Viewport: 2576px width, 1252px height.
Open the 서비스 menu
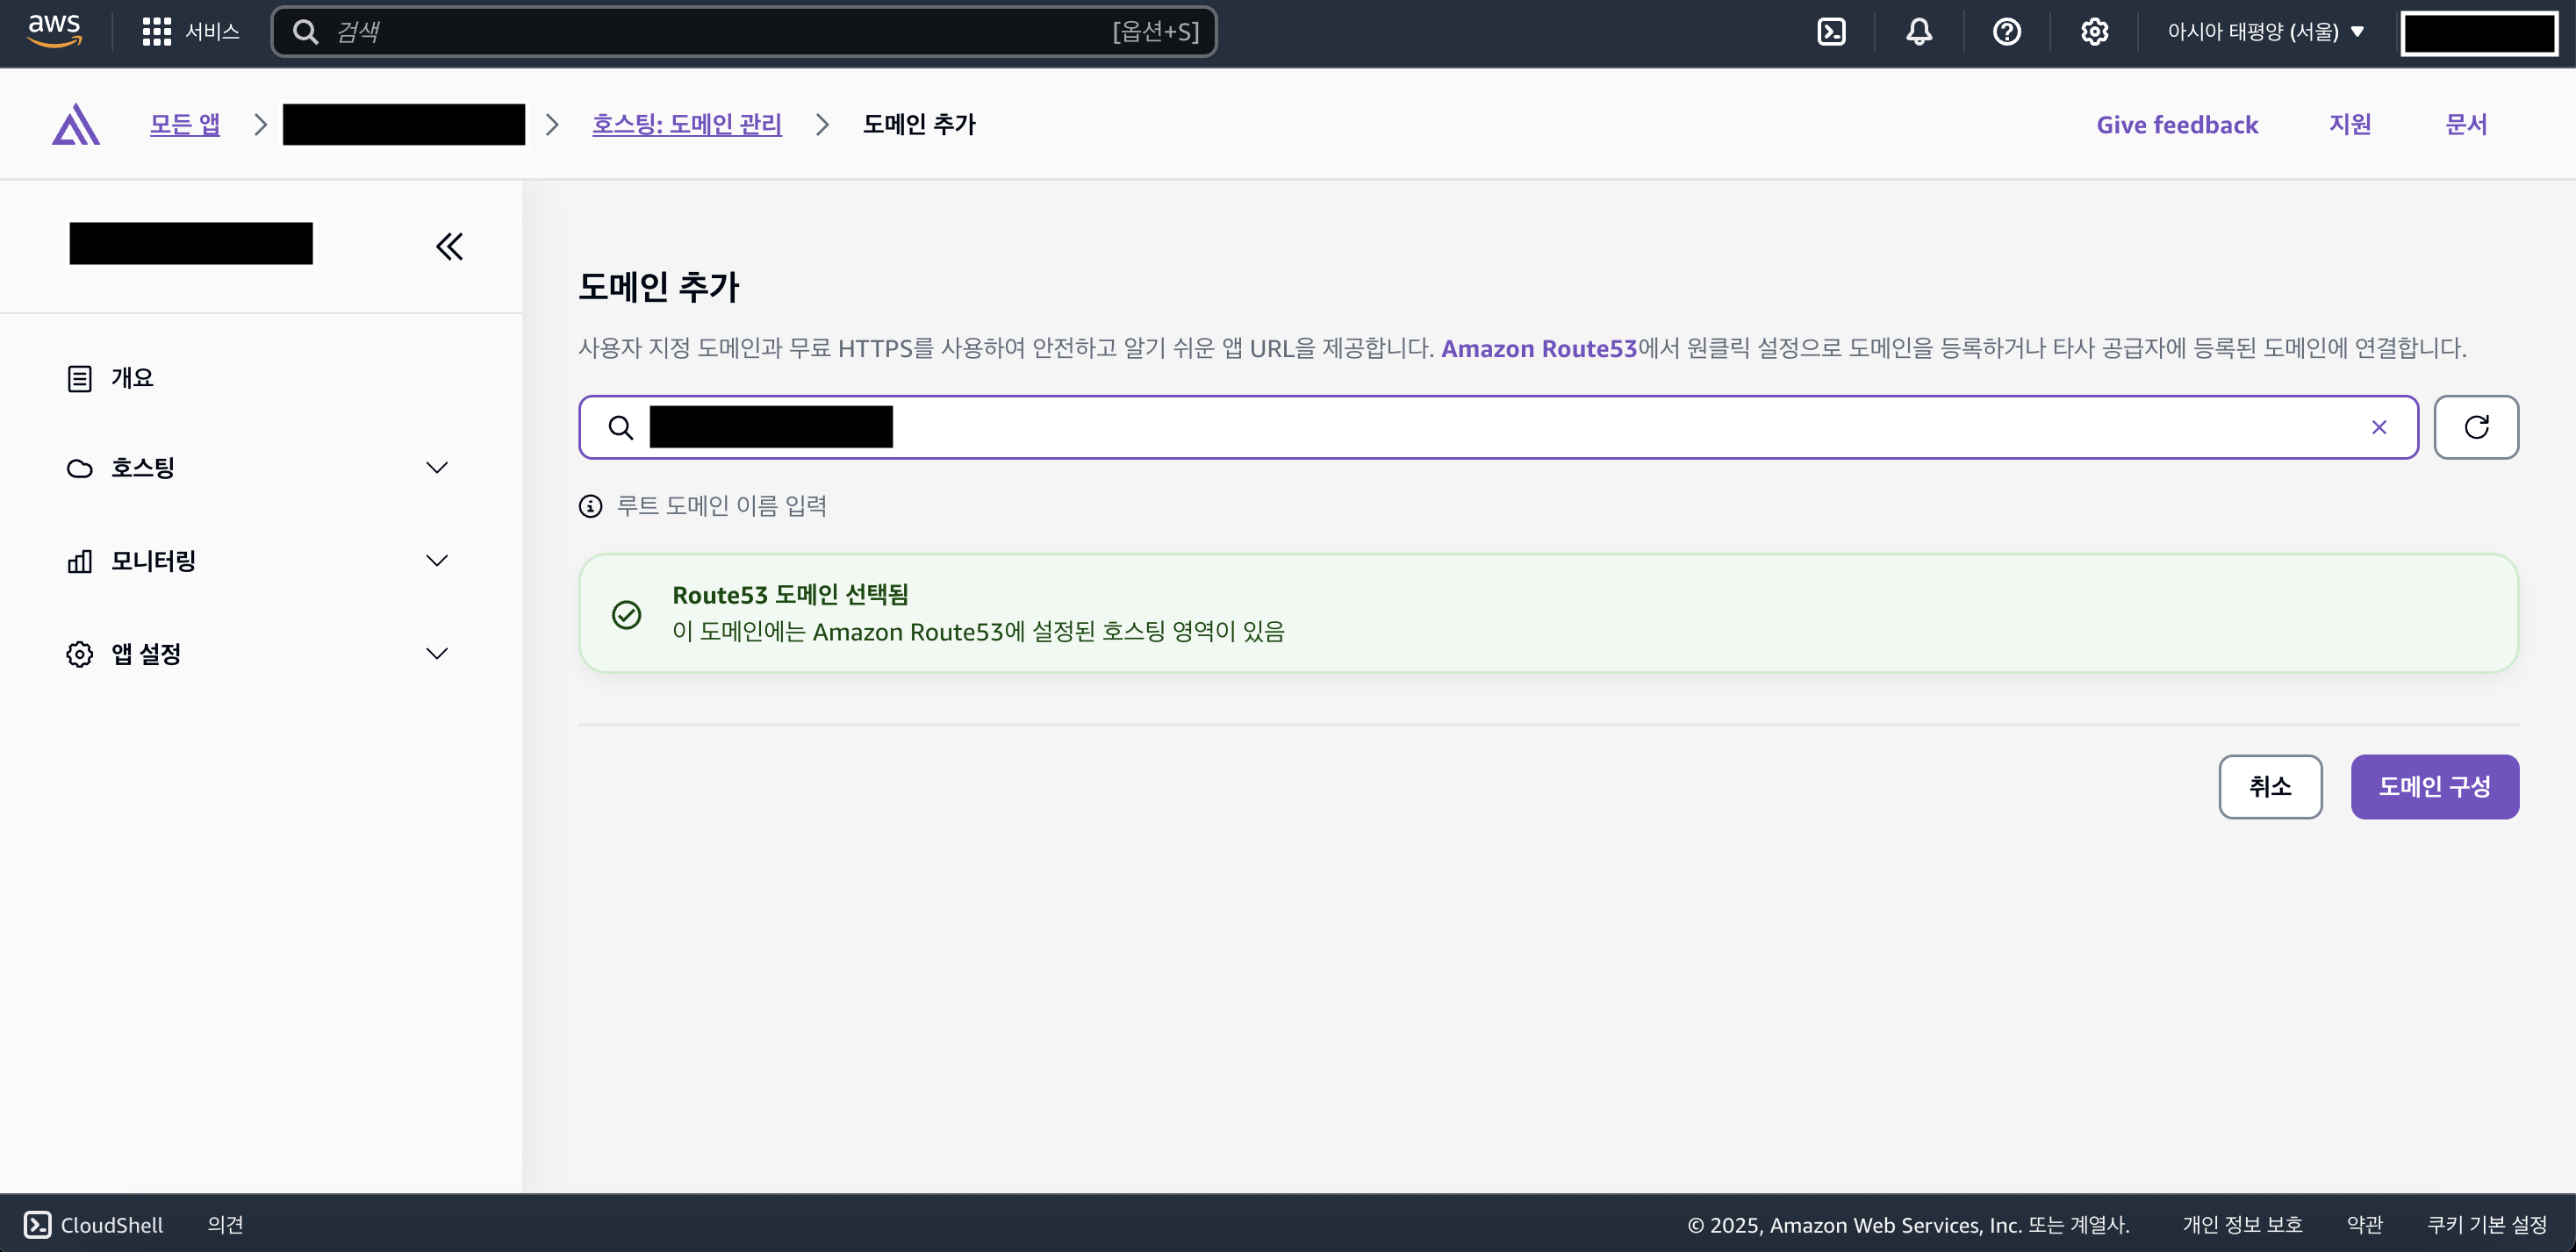pos(192,31)
